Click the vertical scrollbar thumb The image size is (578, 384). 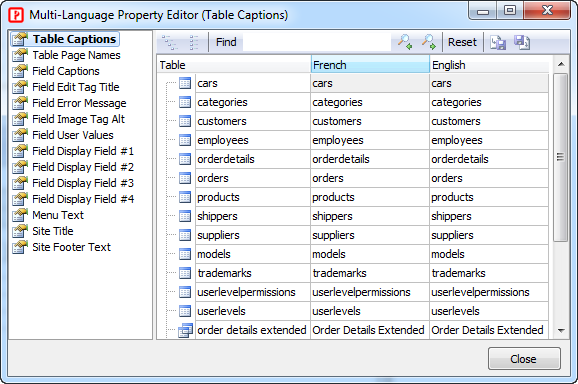coord(561,157)
